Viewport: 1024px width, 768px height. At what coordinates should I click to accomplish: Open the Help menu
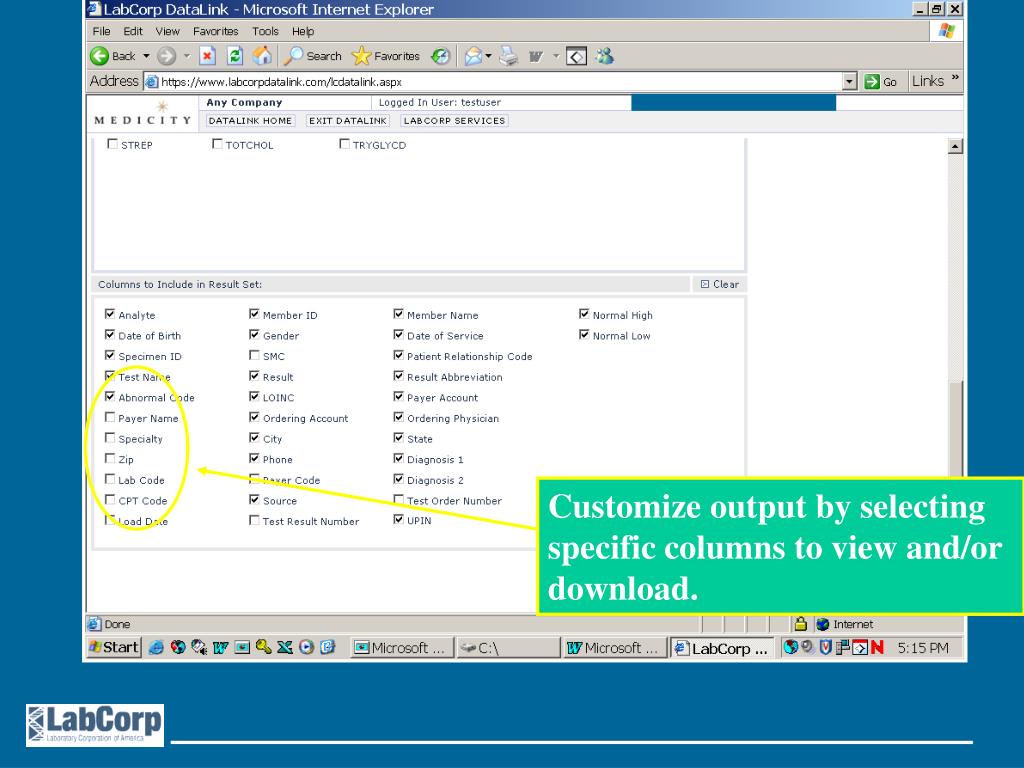tap(303, 31)
